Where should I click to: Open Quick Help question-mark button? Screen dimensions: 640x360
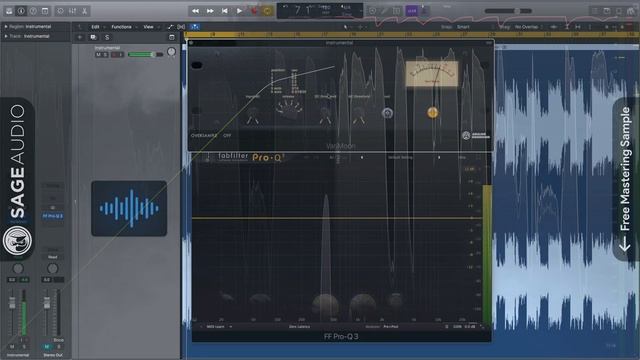(x=33, y=11)
